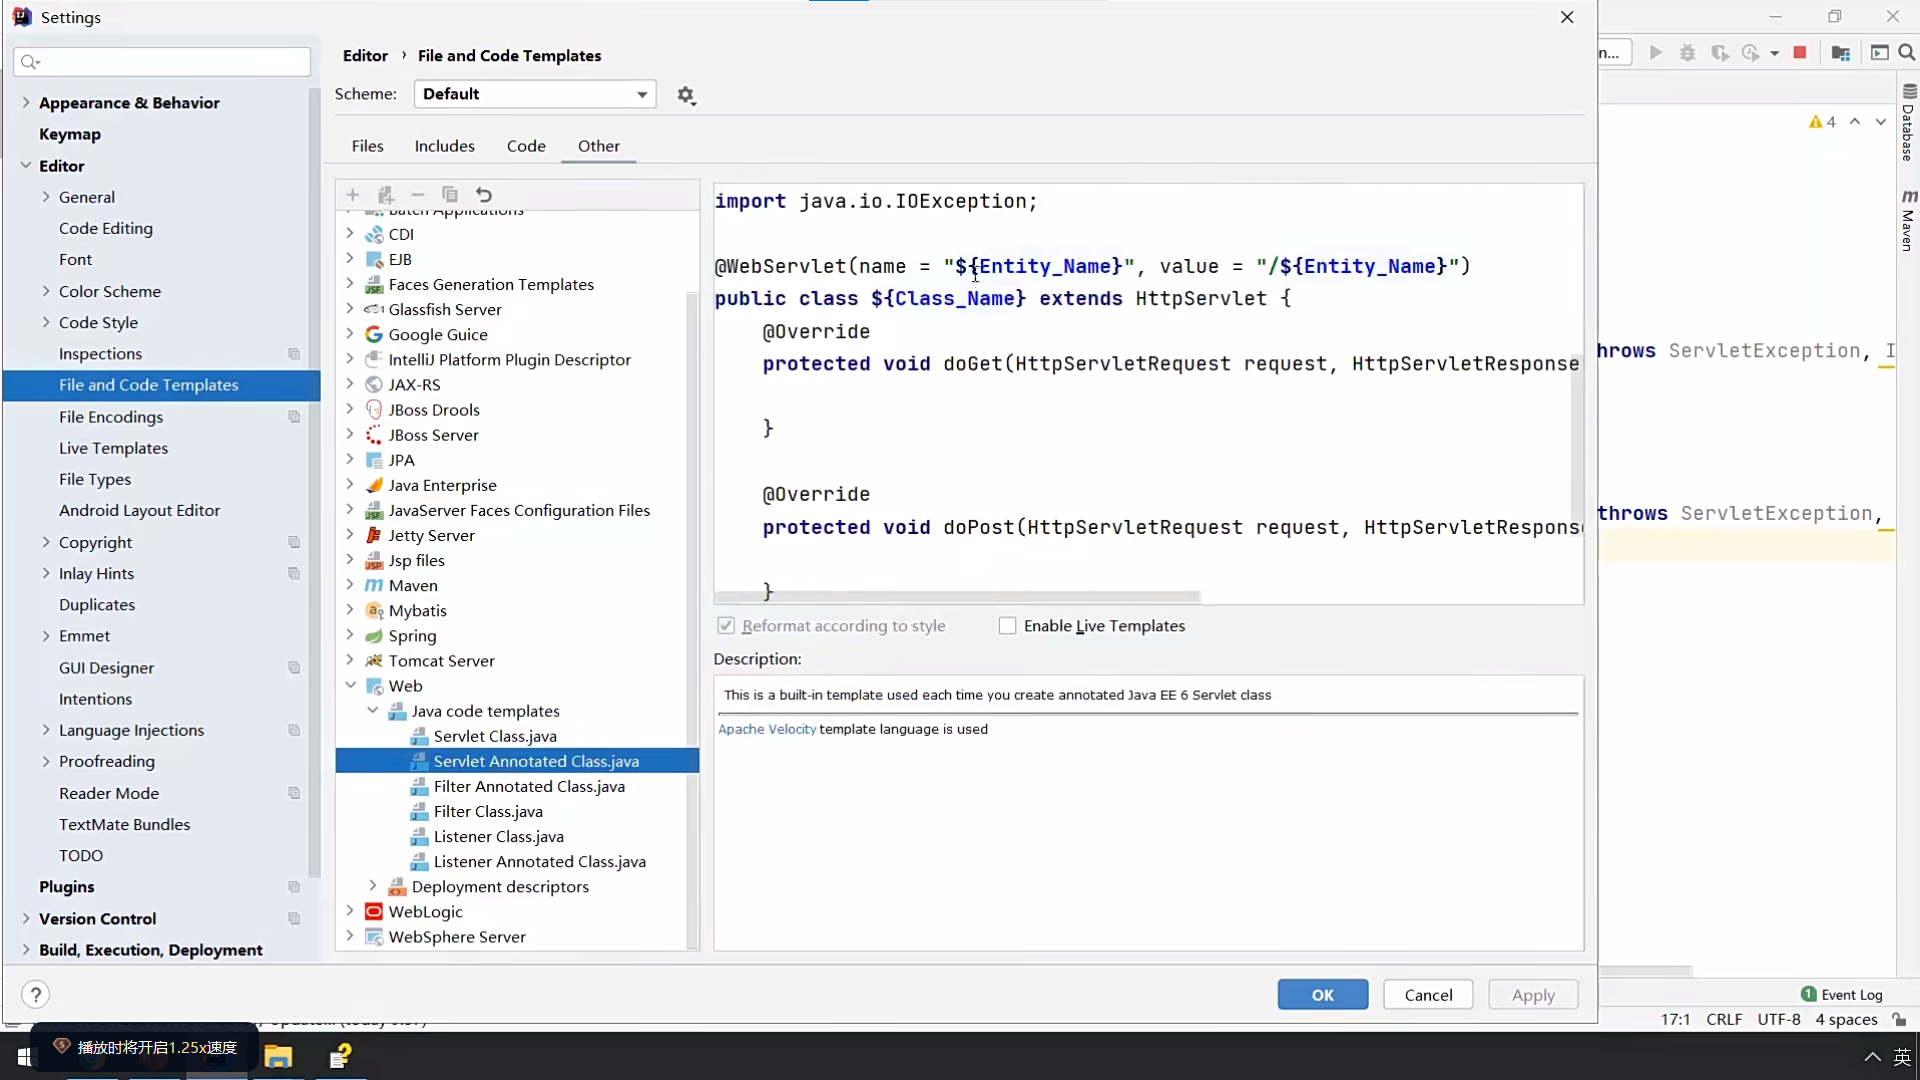Open the Maven tool window sidebar
1920x1080 pixels.
1908,220
